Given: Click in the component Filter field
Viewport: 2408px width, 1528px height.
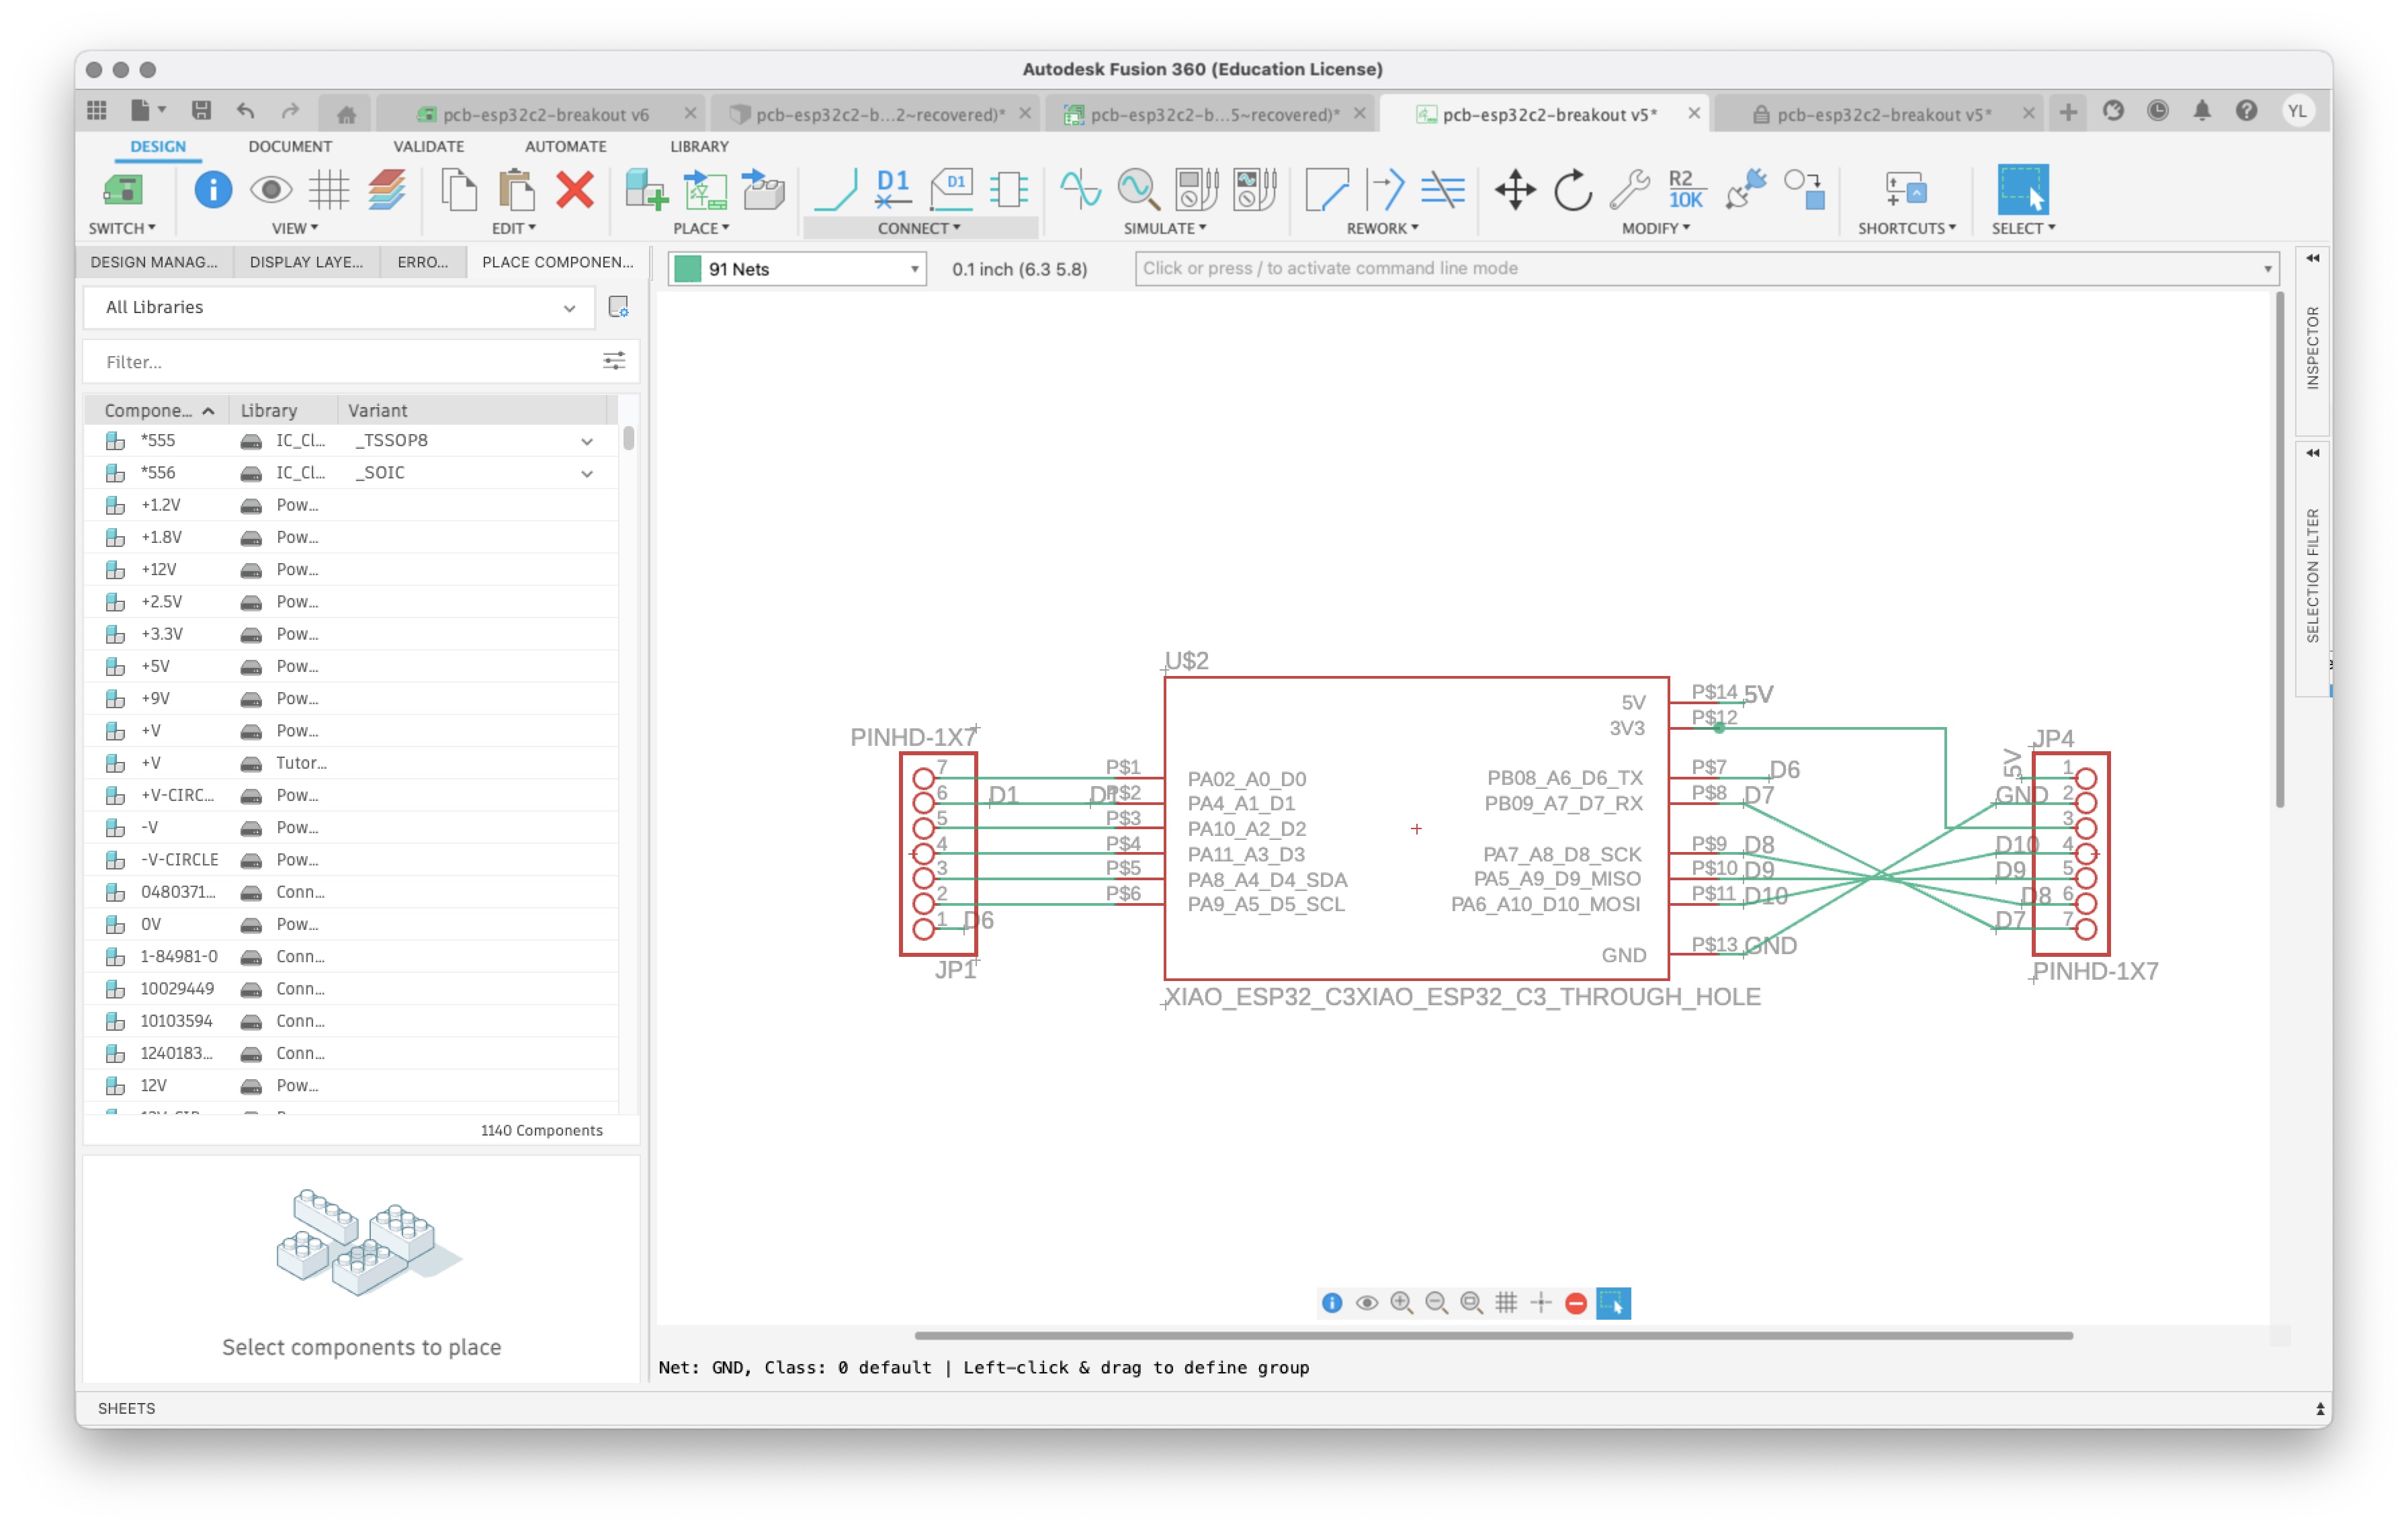Looking at the screenshot, I should tap(350, 362).
